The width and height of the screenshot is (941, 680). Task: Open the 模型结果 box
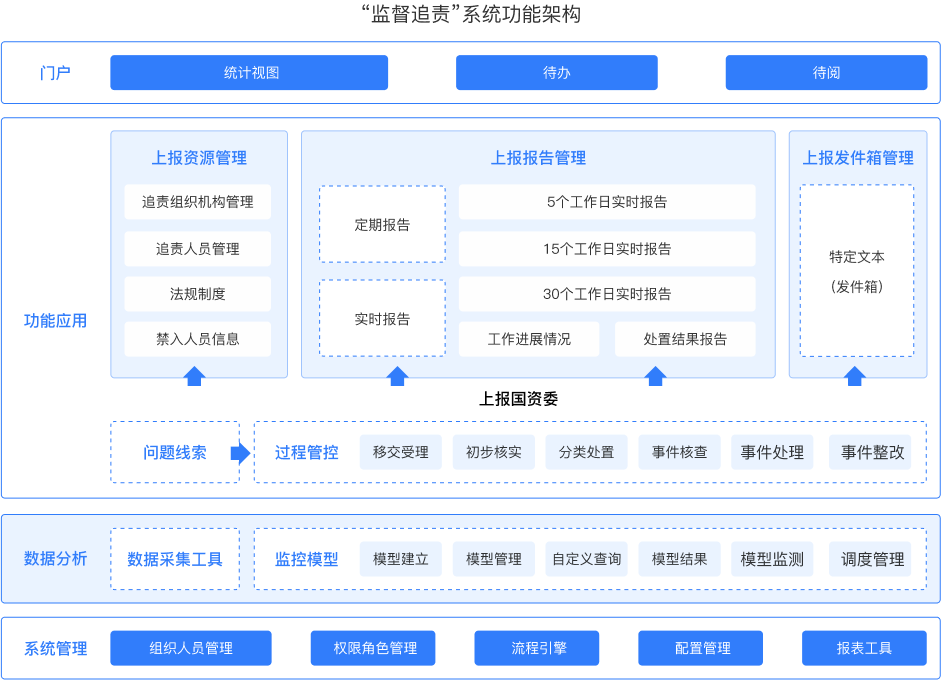point(679,559)
